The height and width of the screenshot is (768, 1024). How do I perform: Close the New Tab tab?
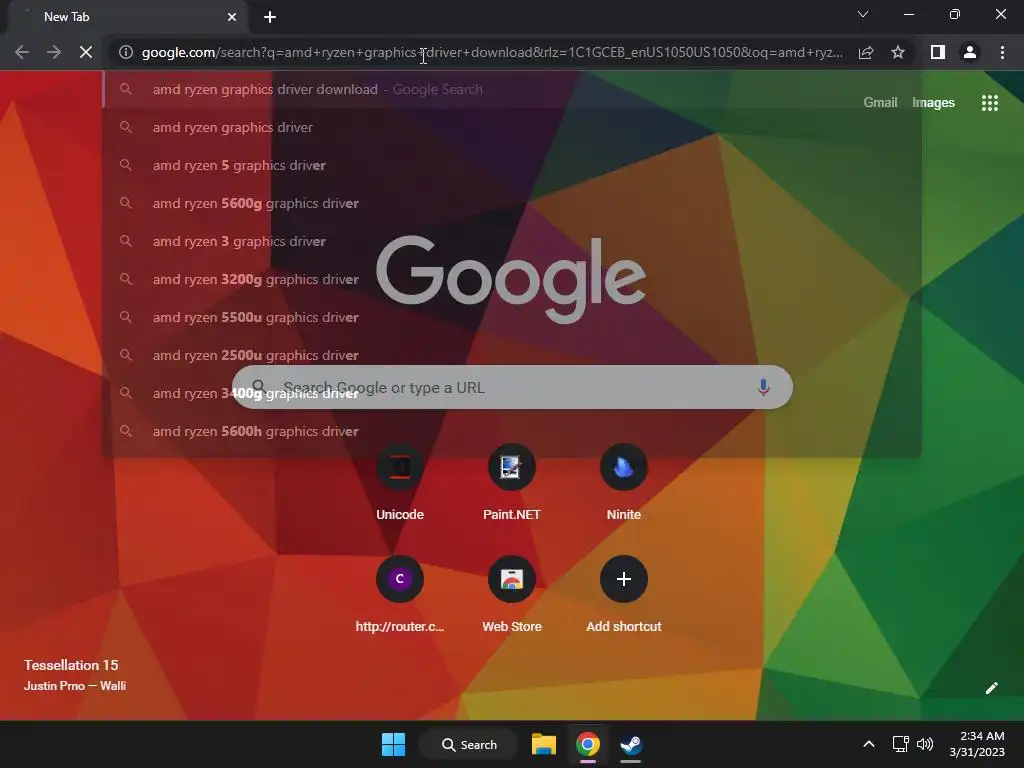(232, 17)
